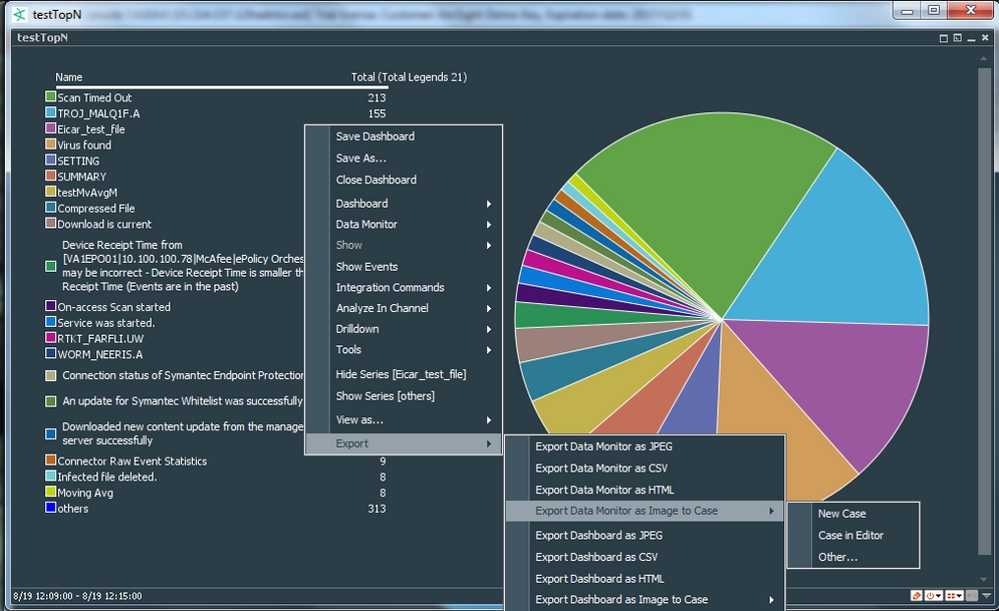Click the SUMMARY legend swatch
This screenshot has width=999, height=611.
(50, 176)
